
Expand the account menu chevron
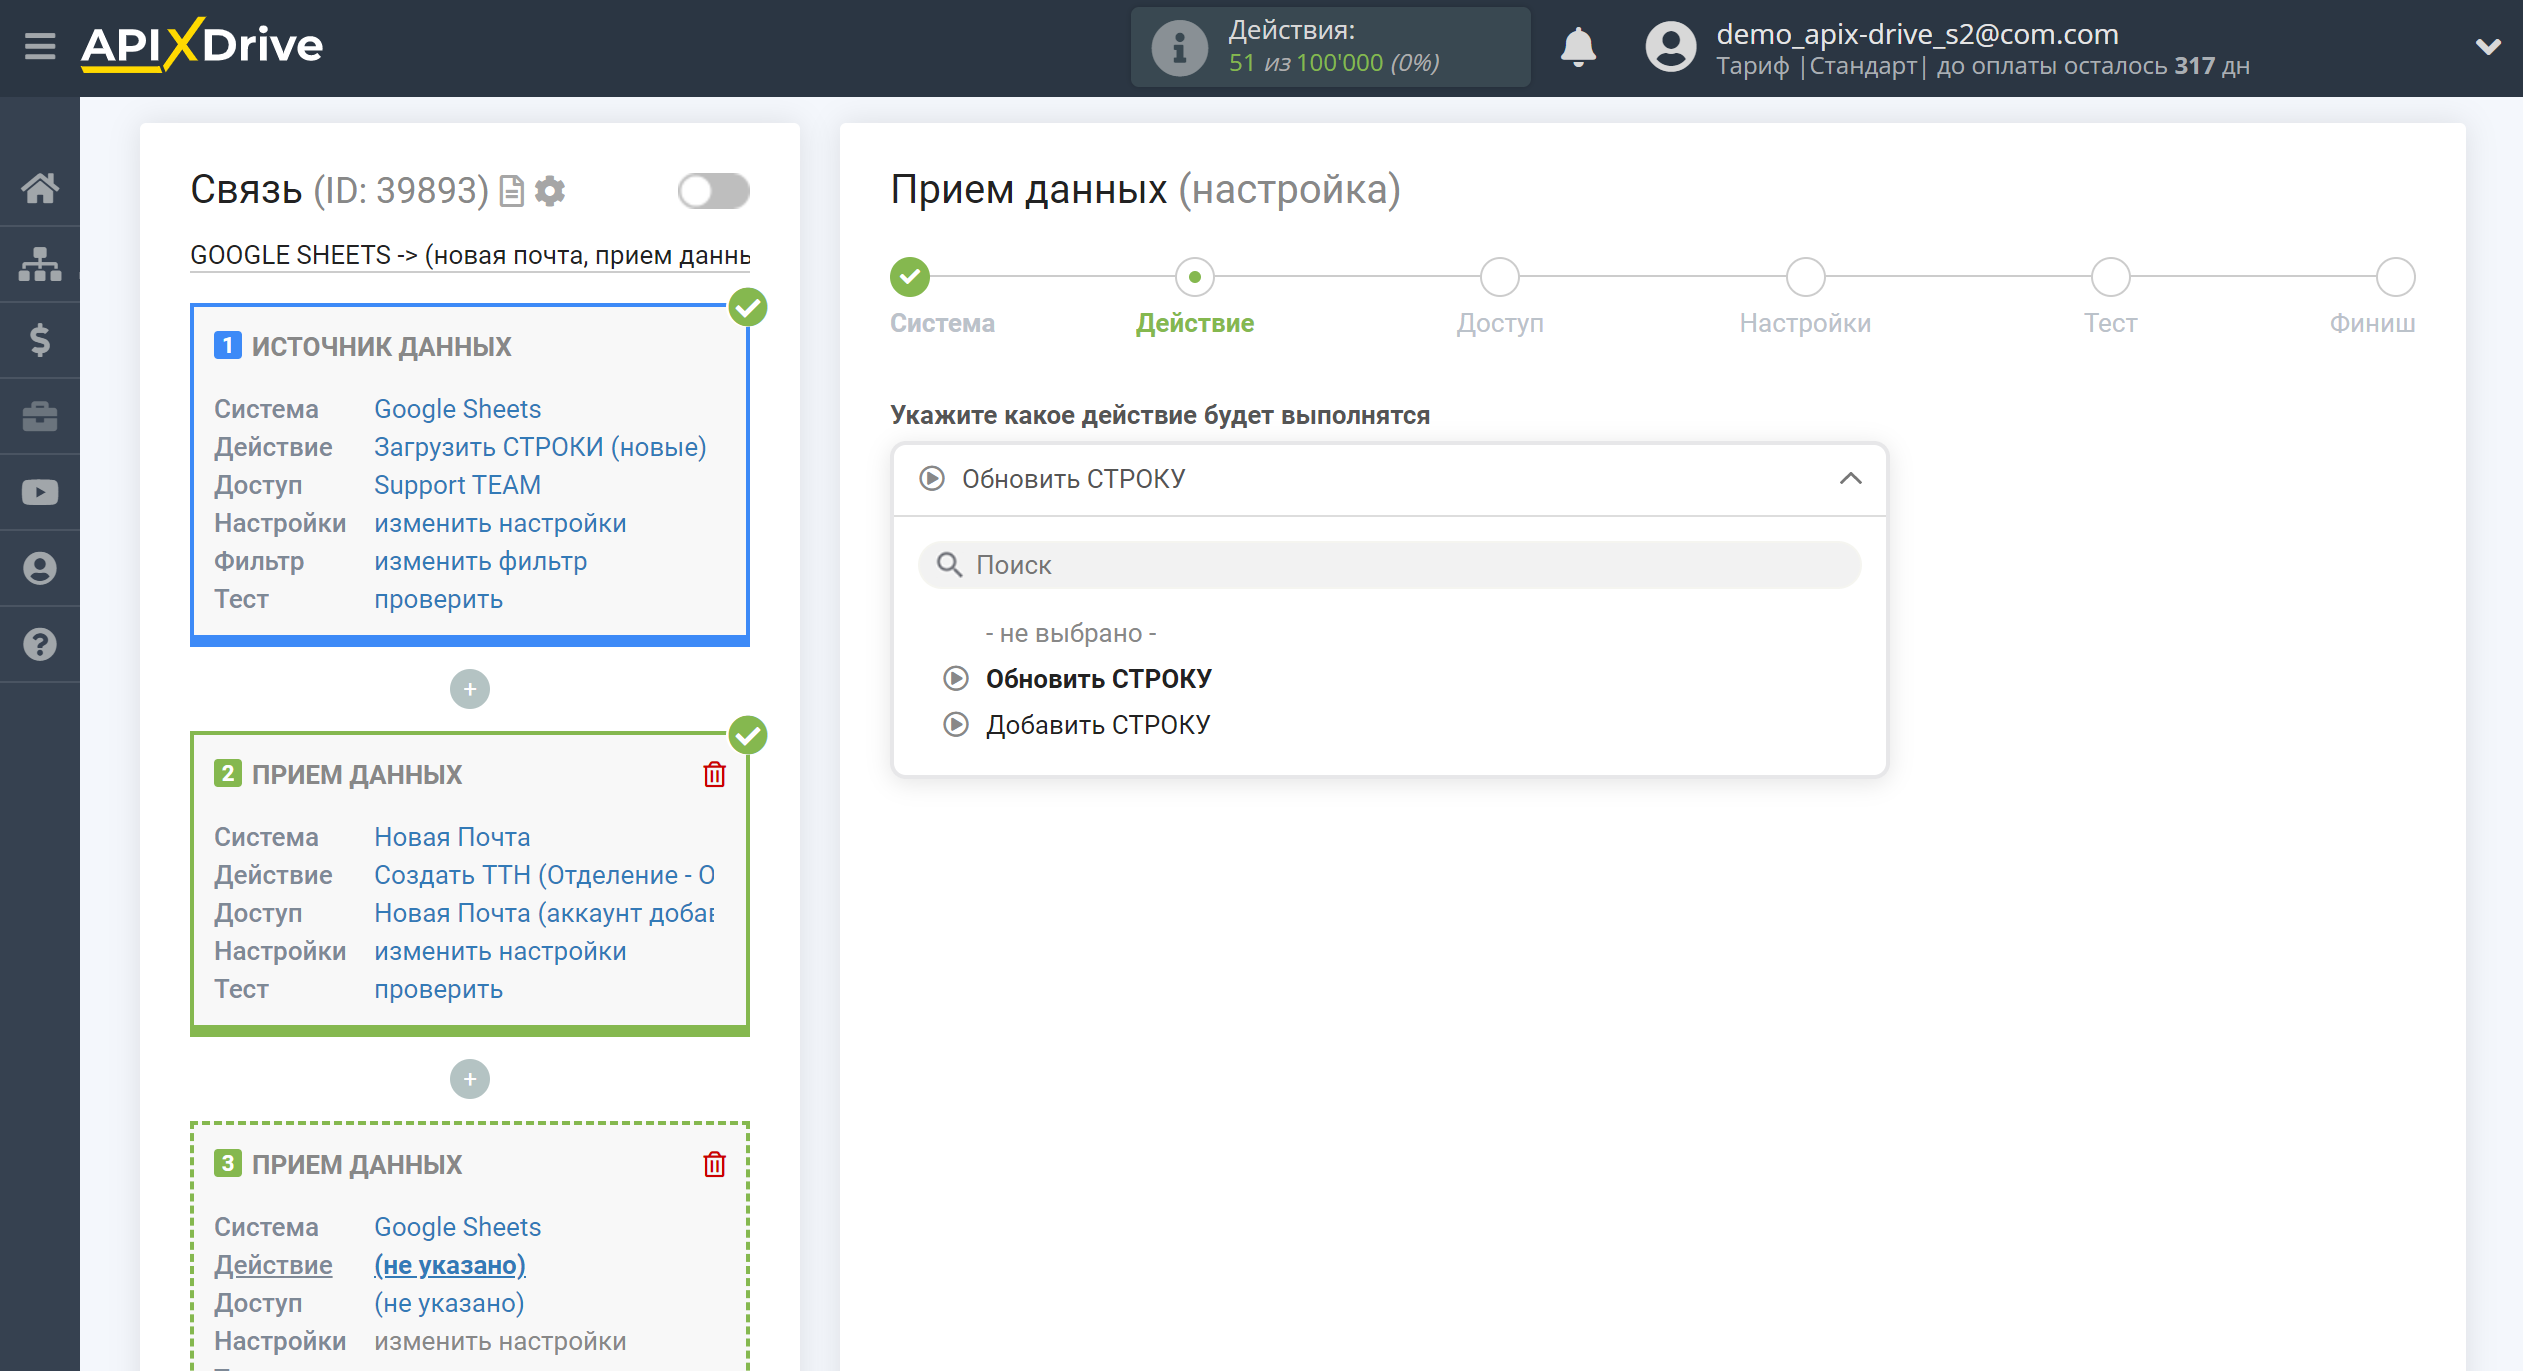pos(2488,47)
